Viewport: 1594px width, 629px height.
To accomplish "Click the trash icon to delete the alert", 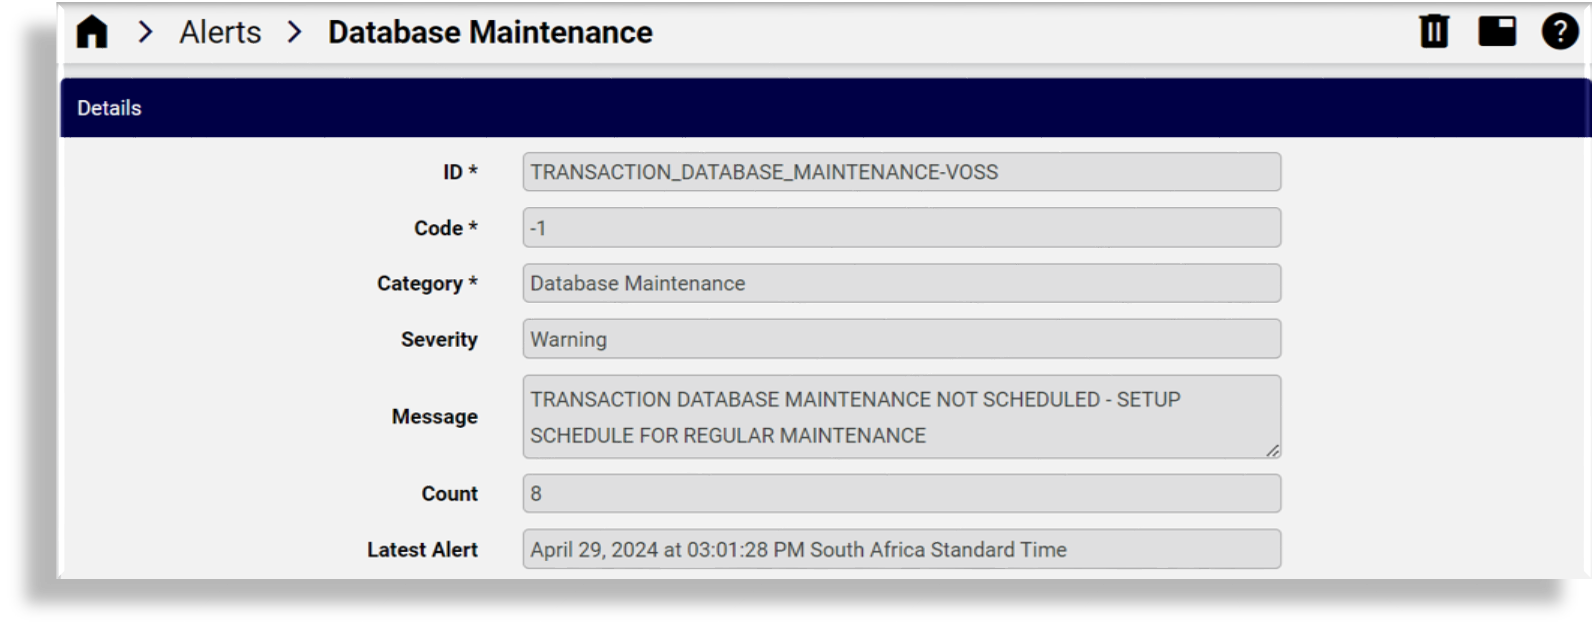I will click(x=1434, y=31).
